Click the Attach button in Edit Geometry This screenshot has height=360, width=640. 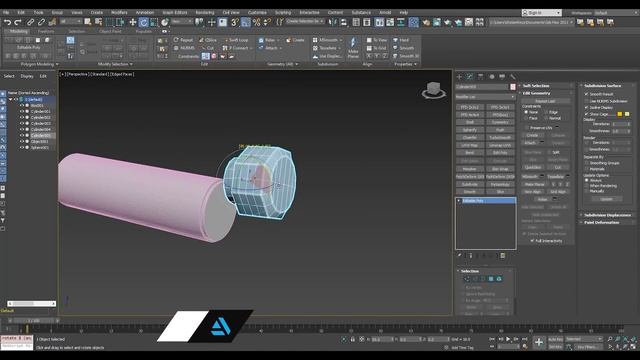tap(530, 143)
